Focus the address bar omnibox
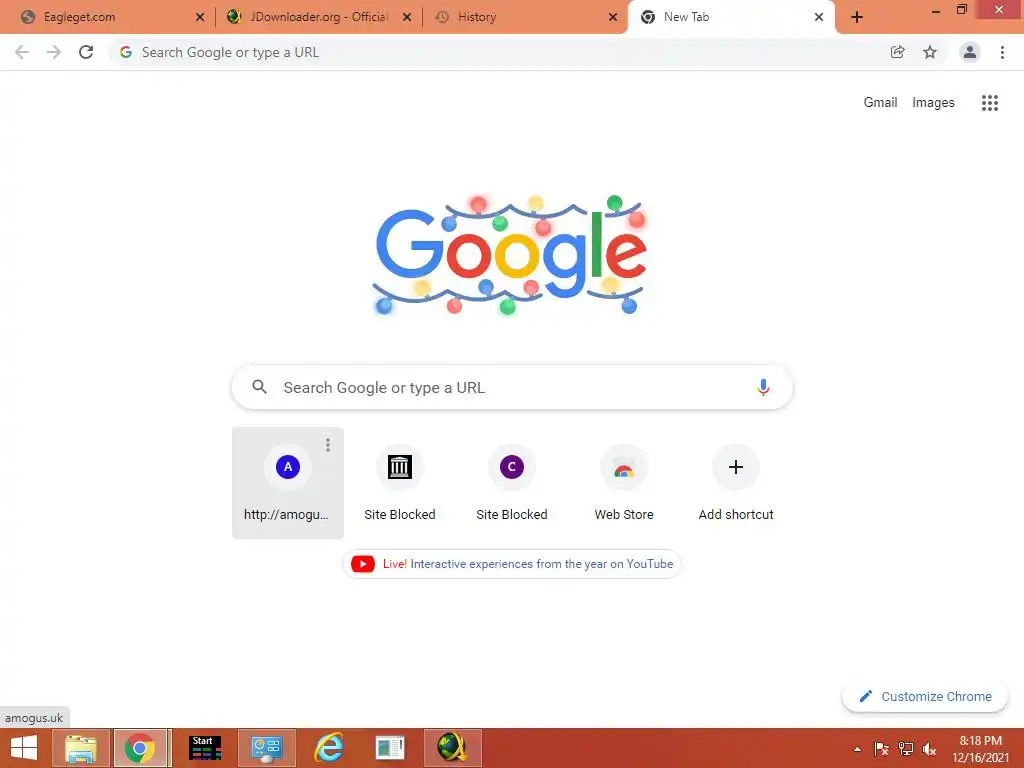 496,52
